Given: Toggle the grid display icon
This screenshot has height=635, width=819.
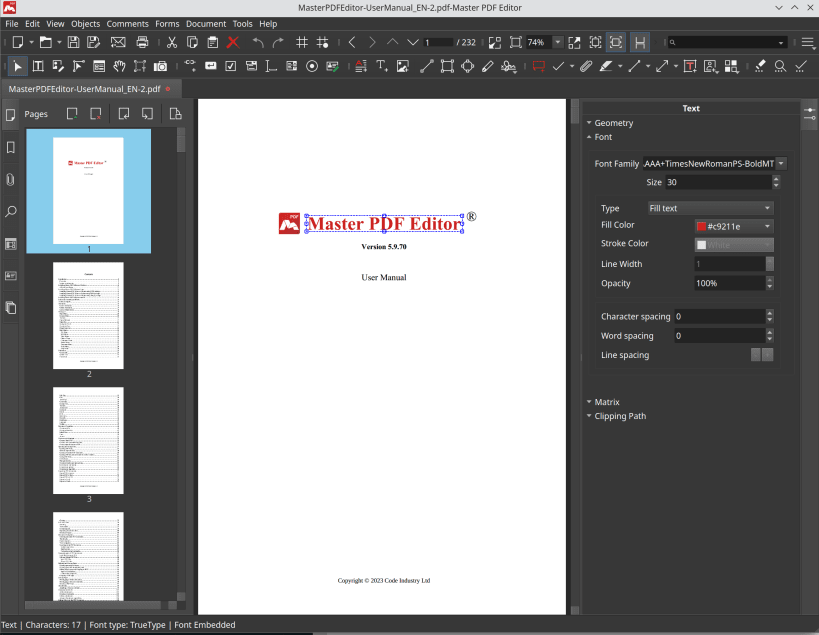Looking at the screenshot, I should pos(302,42).
